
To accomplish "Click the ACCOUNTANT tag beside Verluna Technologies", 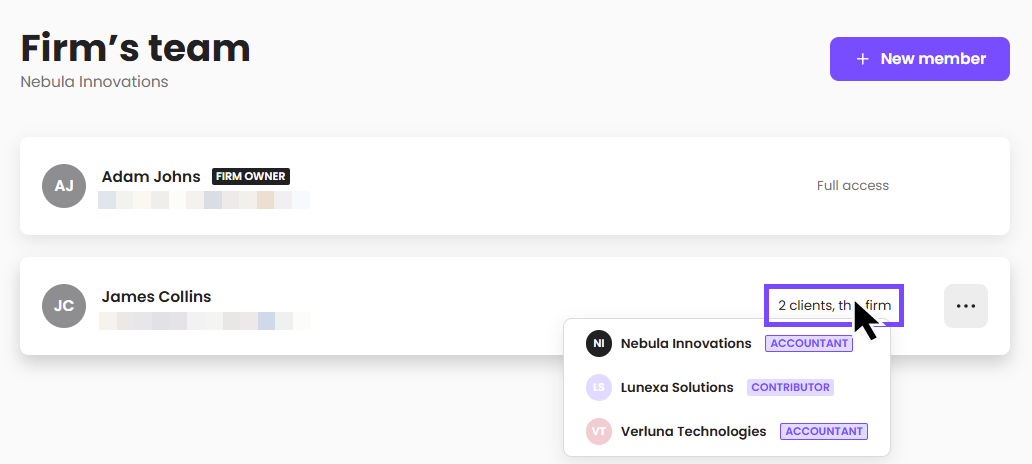I will tap(824, 432).
